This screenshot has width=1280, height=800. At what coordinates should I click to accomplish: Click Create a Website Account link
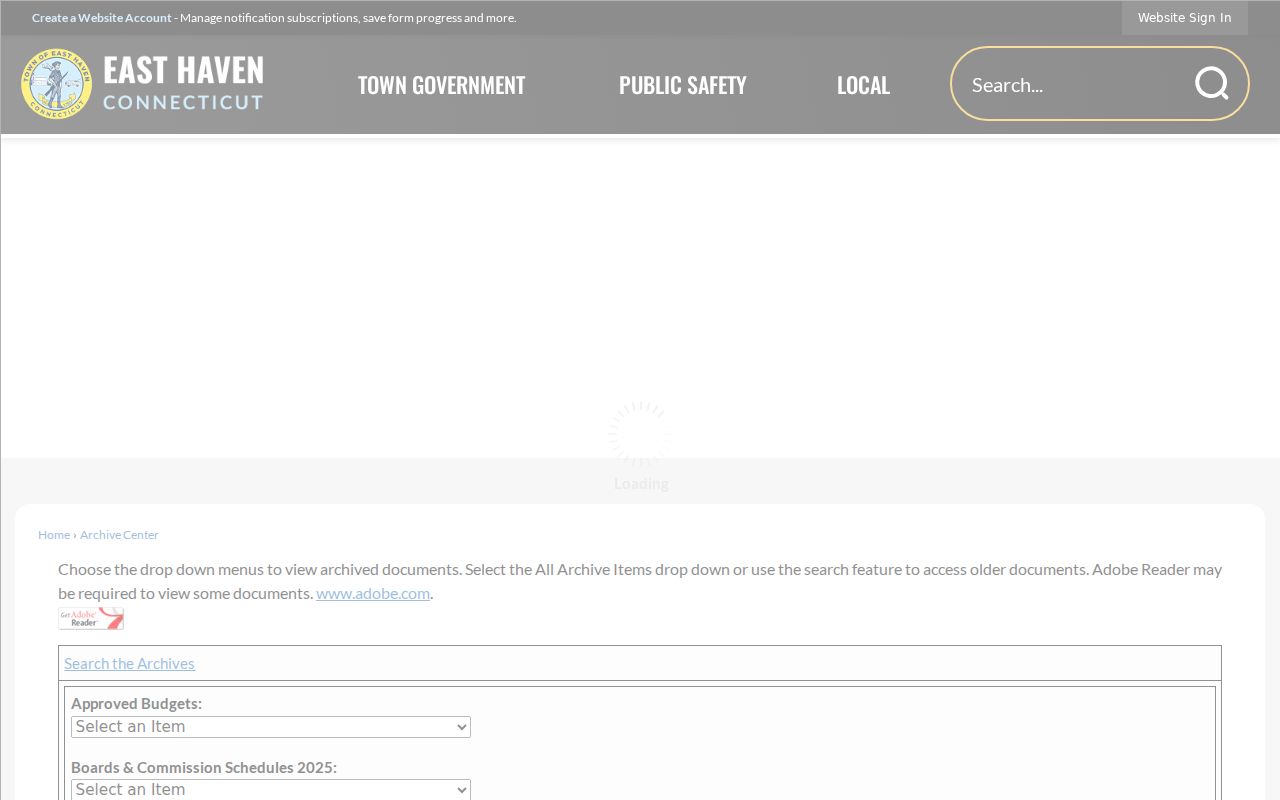click(102, 18)
